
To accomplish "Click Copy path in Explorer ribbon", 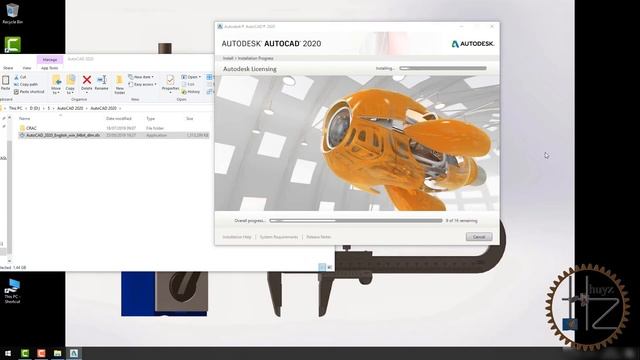I will (26, 84).
